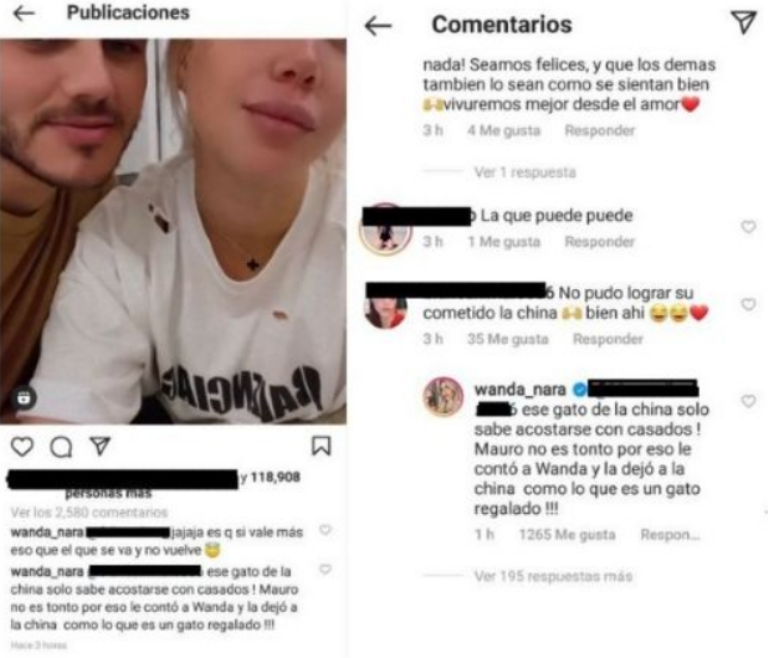Save the post with the bookmark icon

point(321,446)
